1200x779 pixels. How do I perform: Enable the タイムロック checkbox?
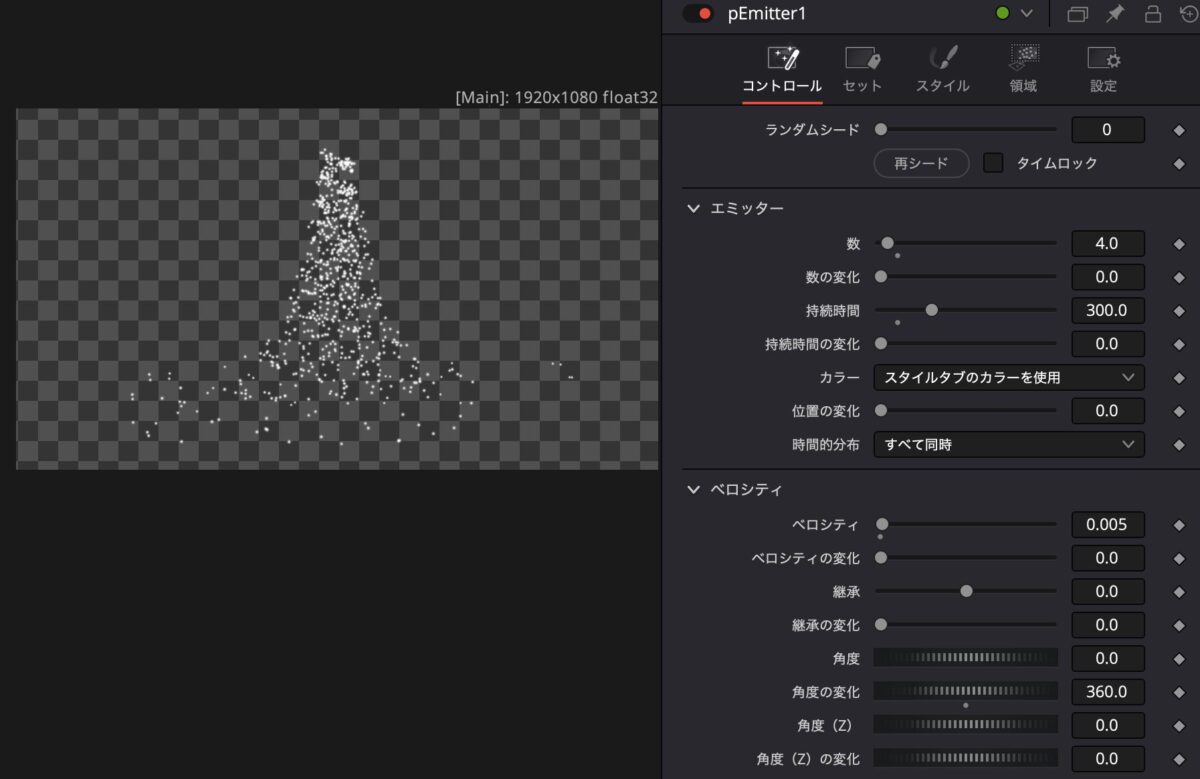tap(993, 163)
